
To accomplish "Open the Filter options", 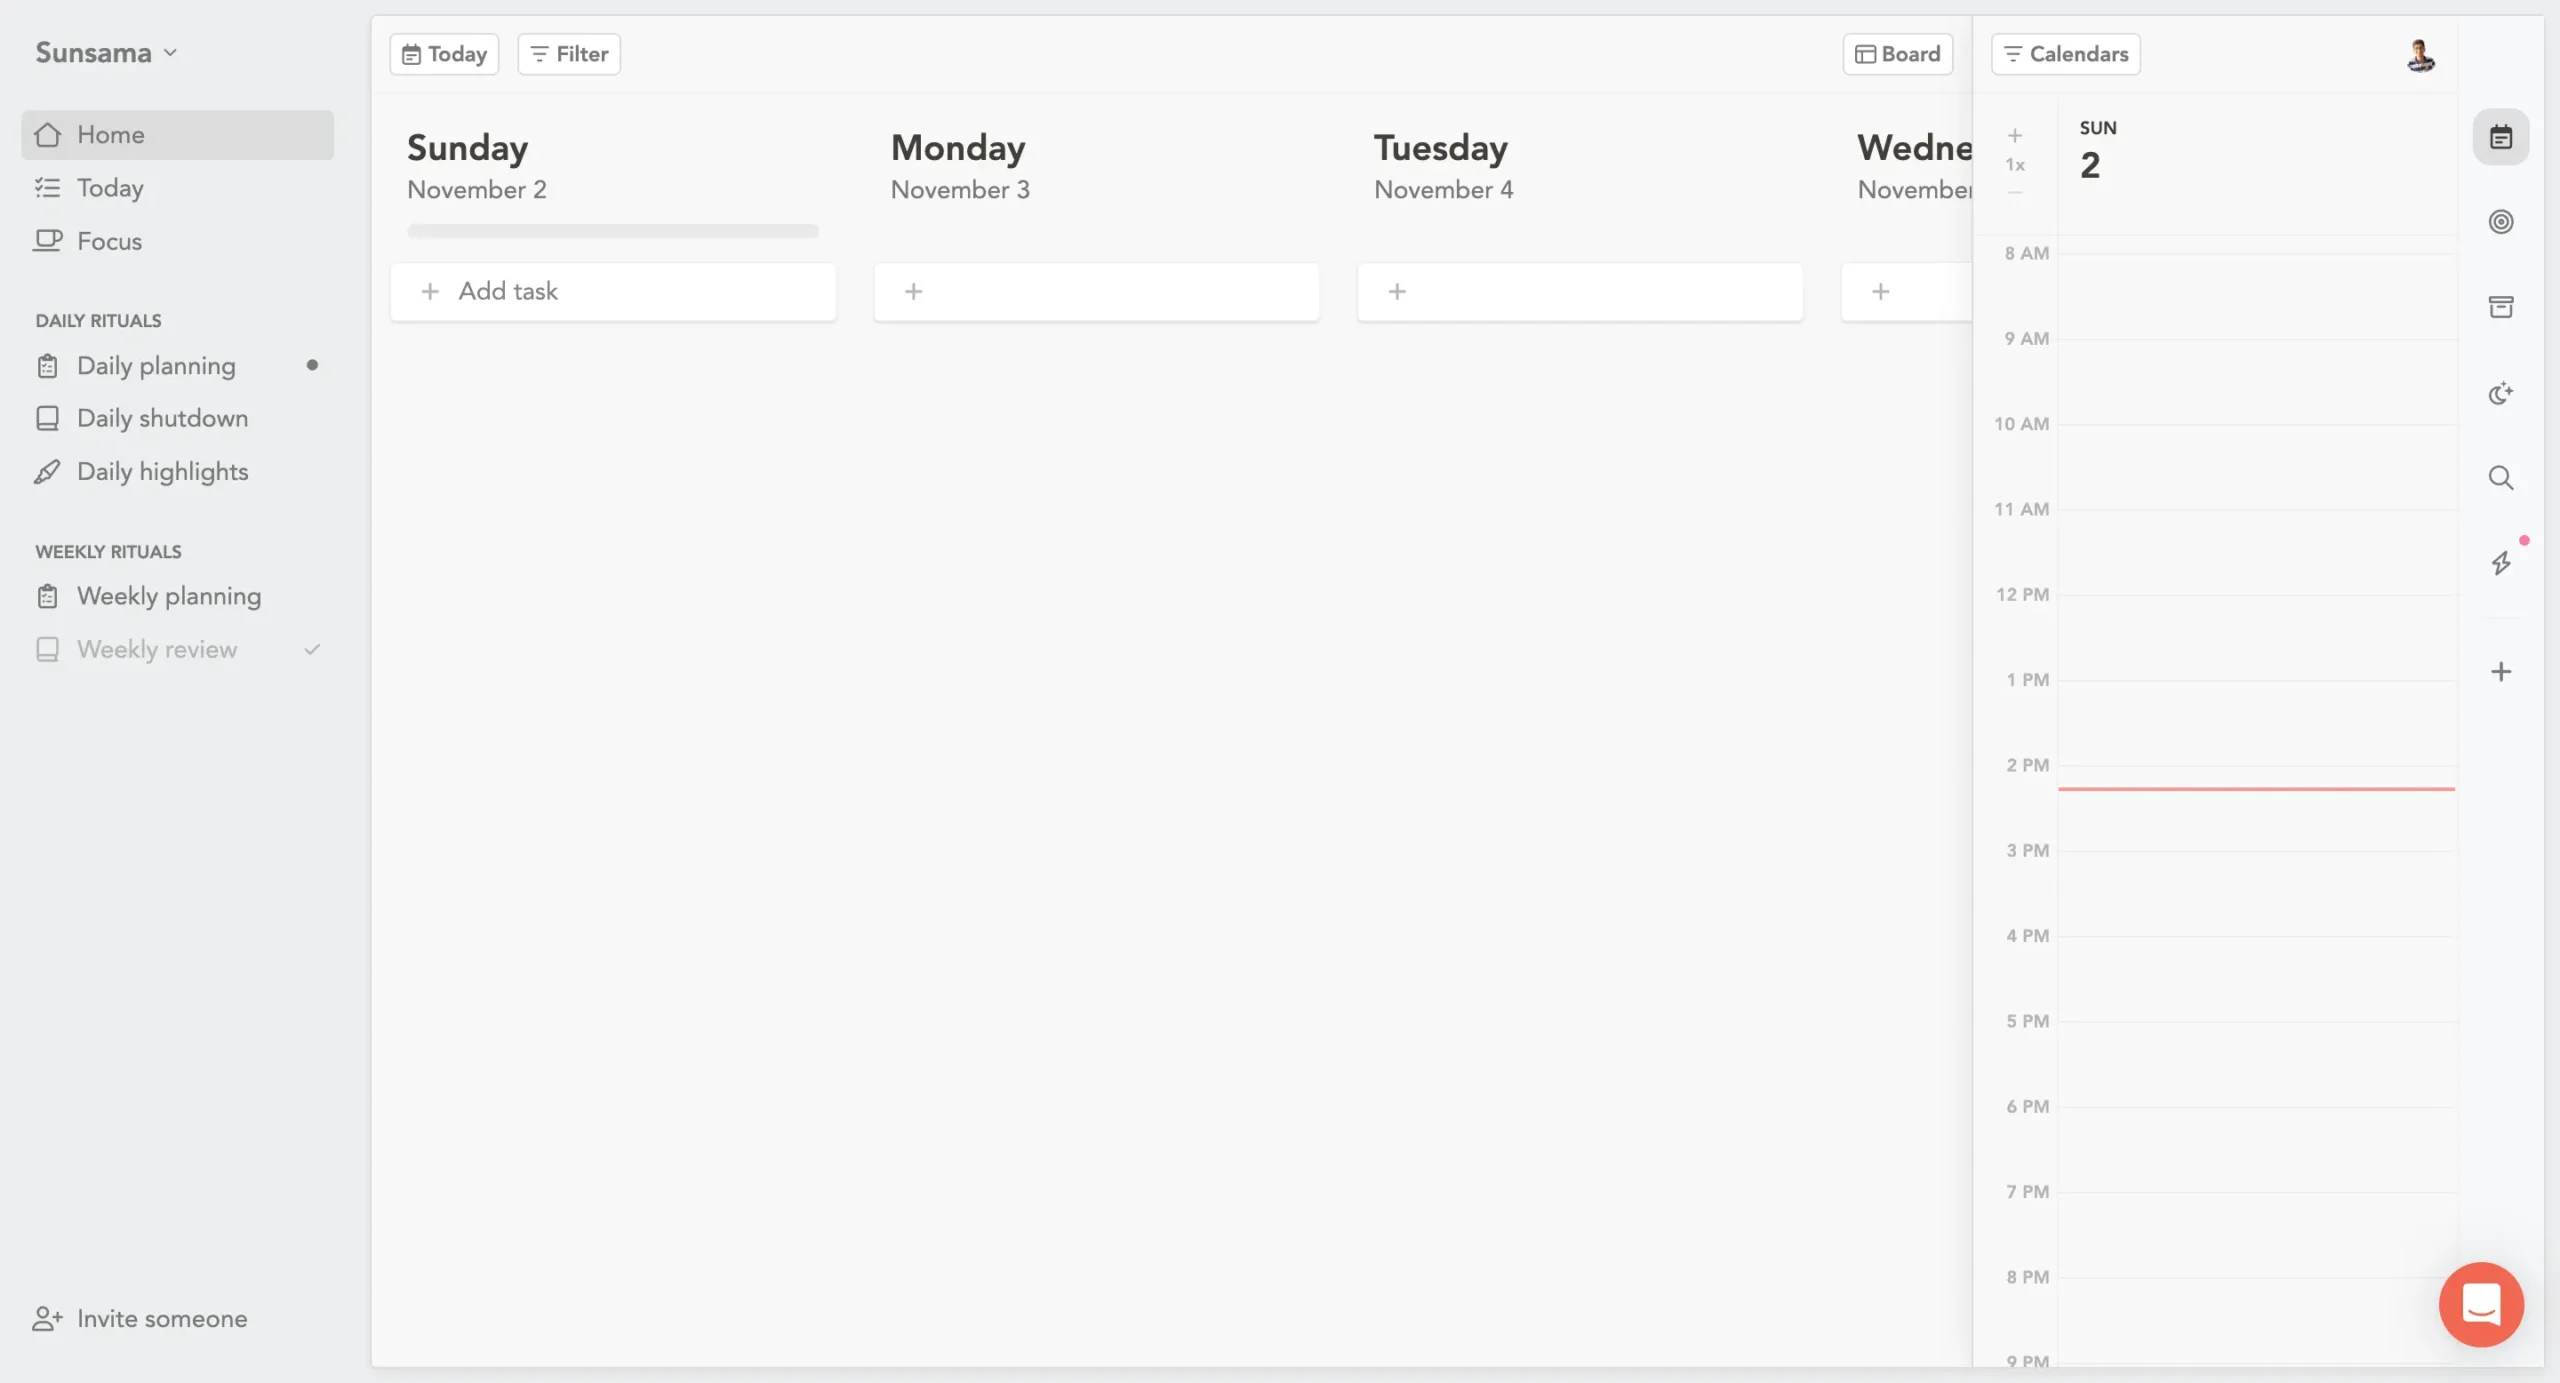I will pos(567,53).
